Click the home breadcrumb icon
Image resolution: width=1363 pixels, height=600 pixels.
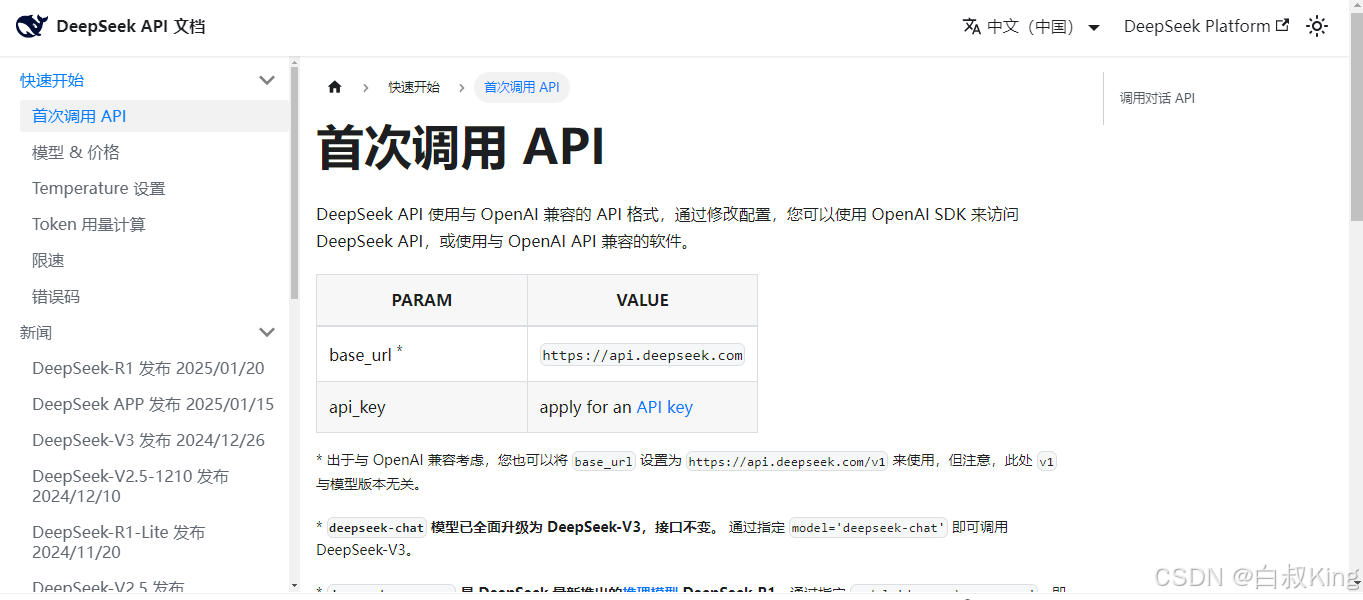(x=335, y=87)
